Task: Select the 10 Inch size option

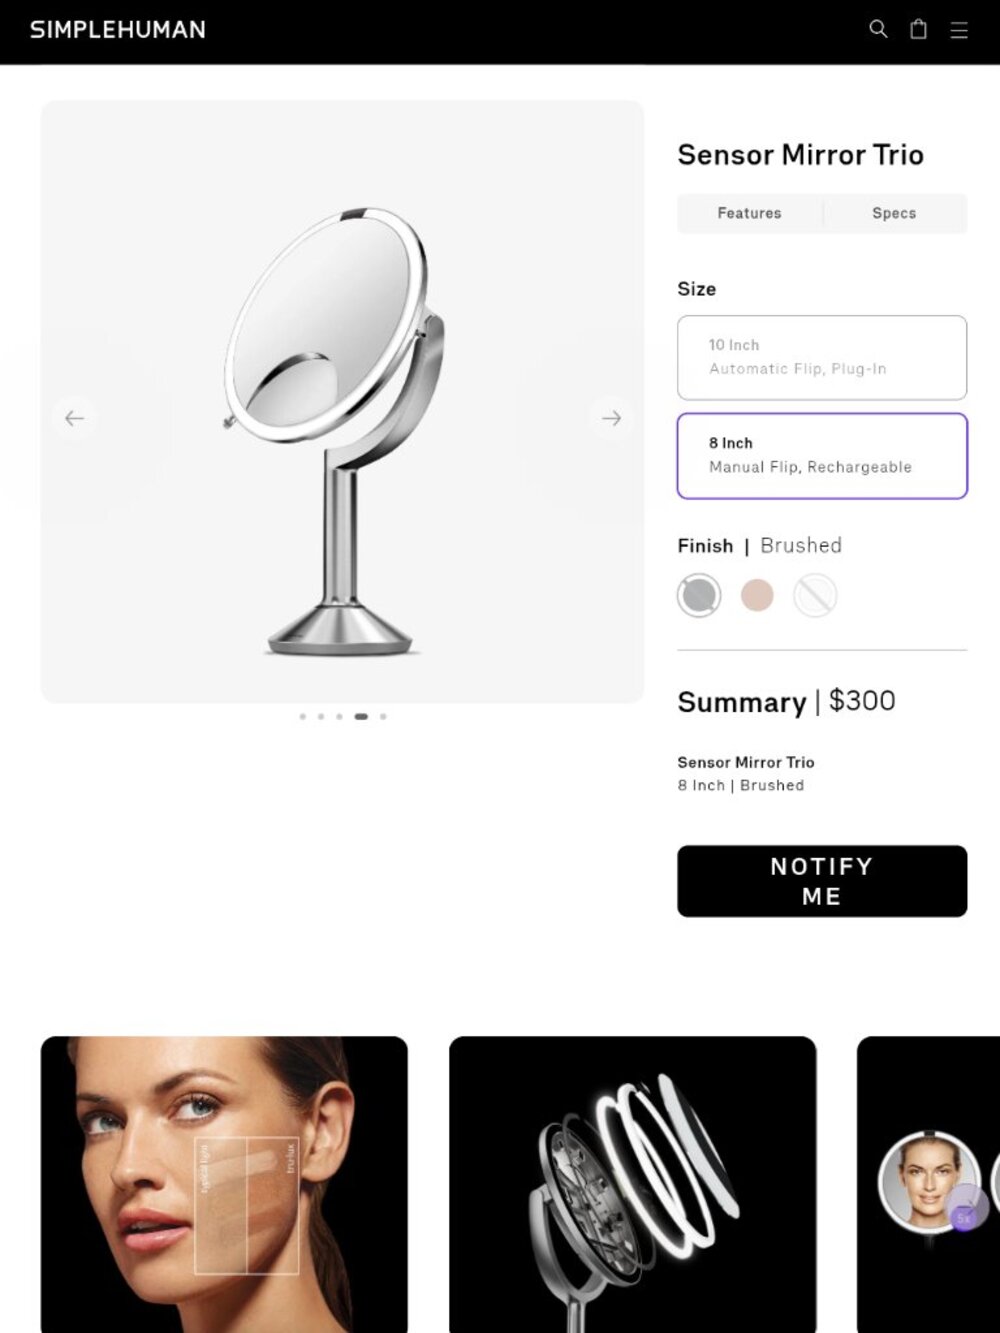Action: coord(822,357)
